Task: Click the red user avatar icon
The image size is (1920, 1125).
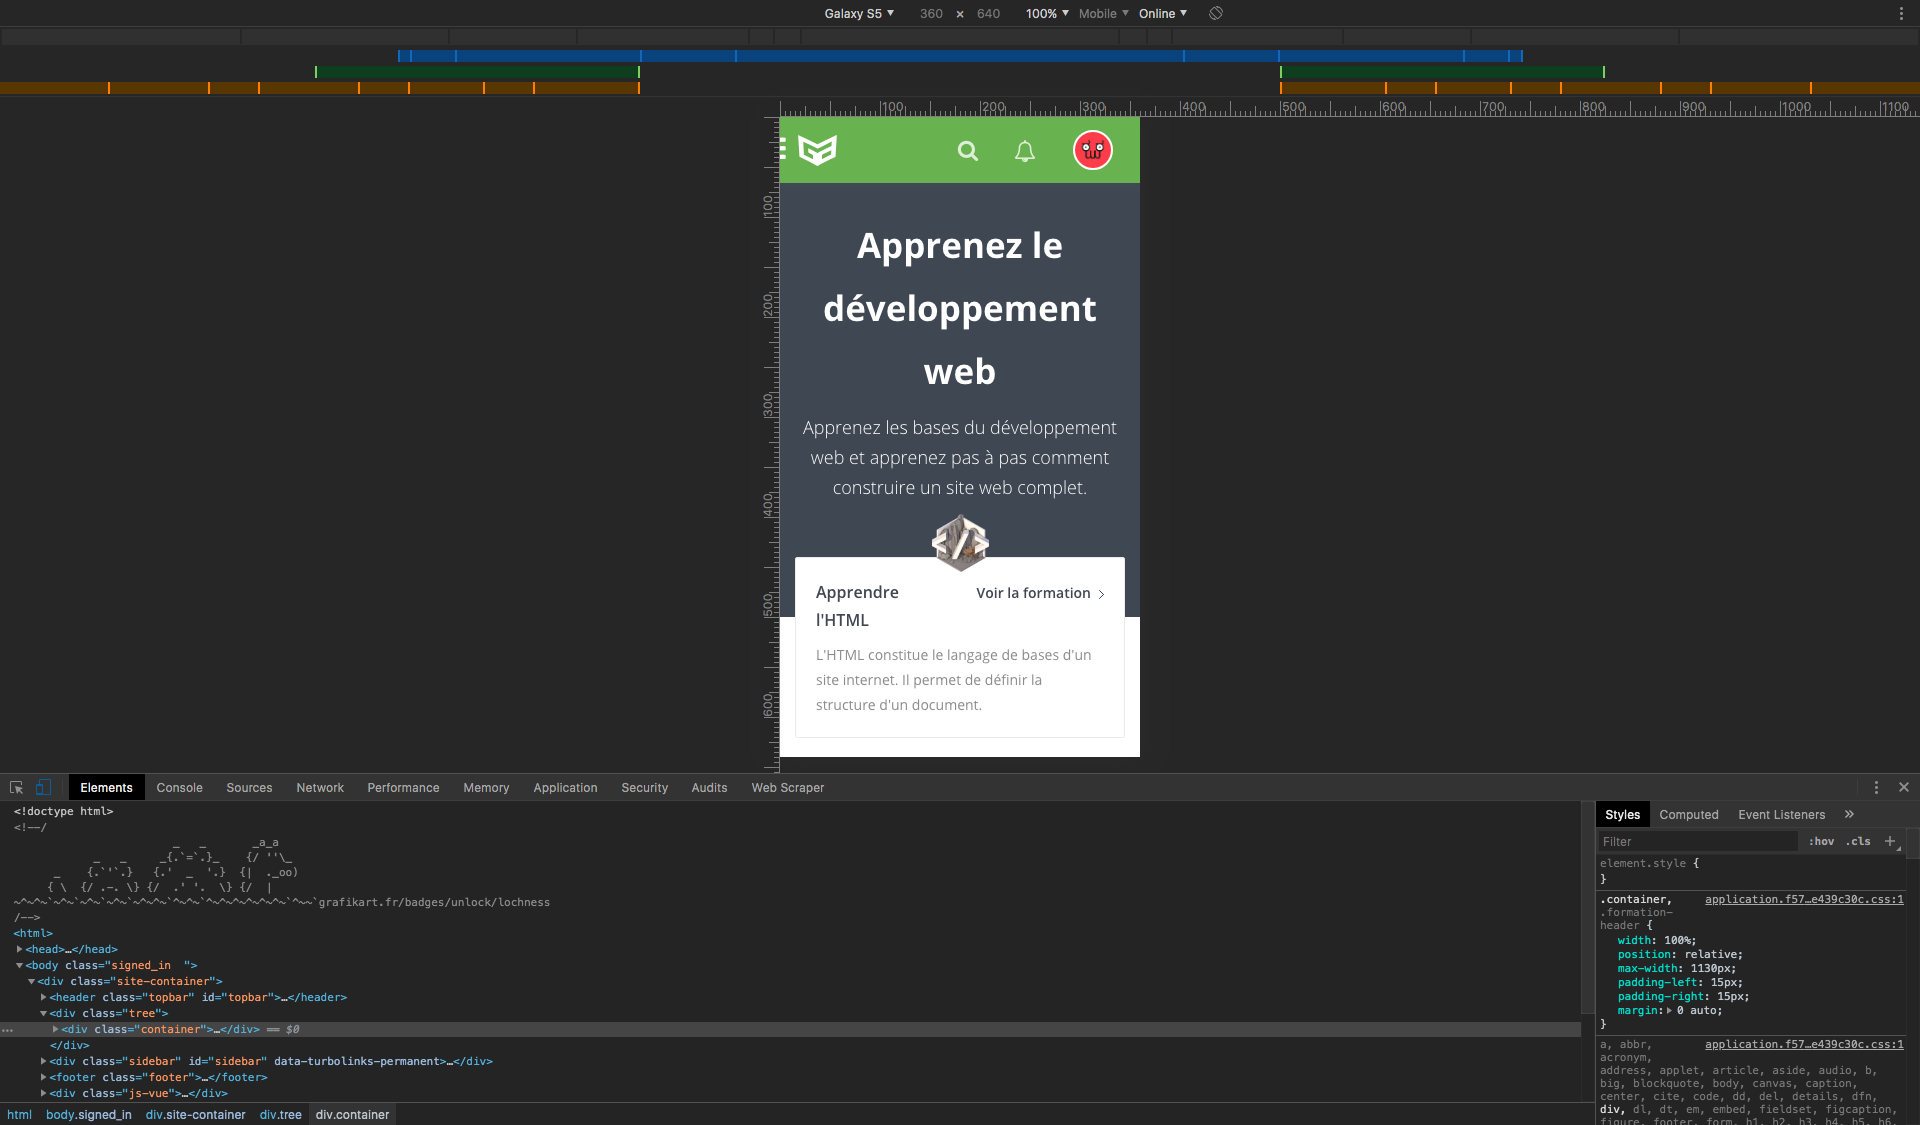Action: pyautogui.click(x=1092, y=151)
